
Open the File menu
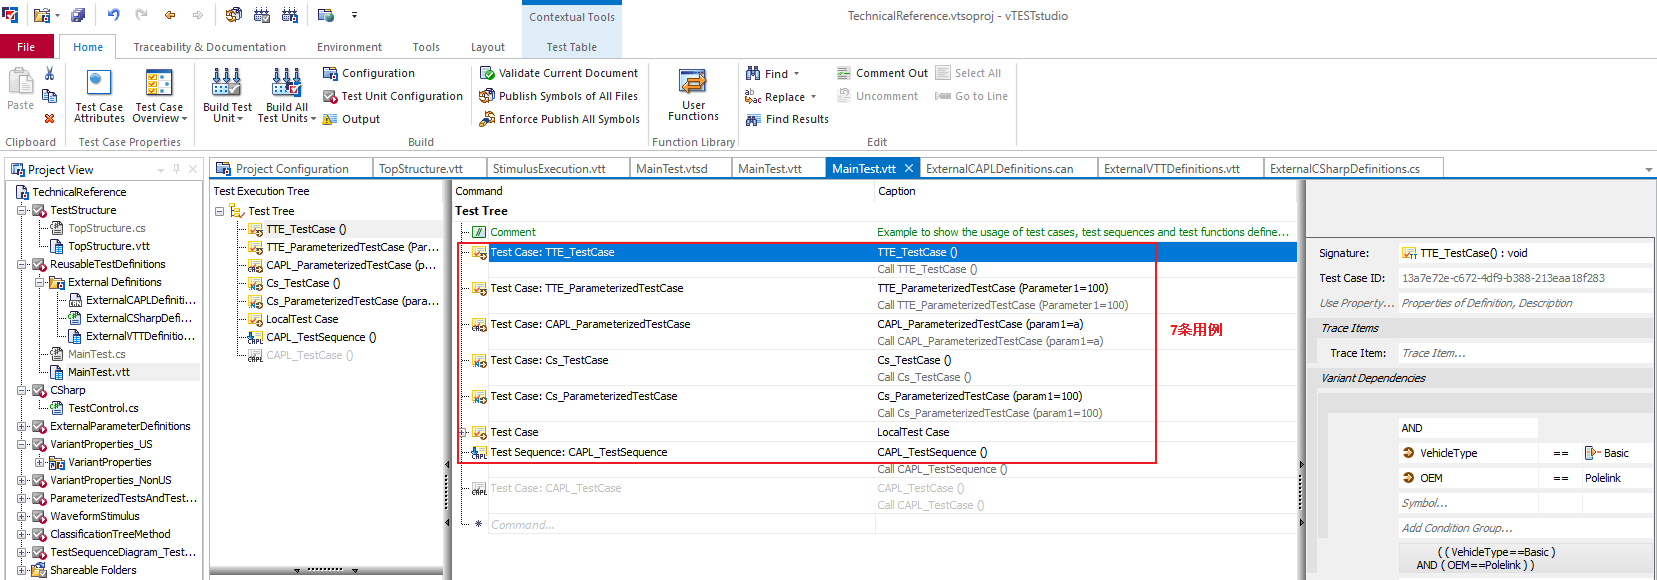[26, 47]
